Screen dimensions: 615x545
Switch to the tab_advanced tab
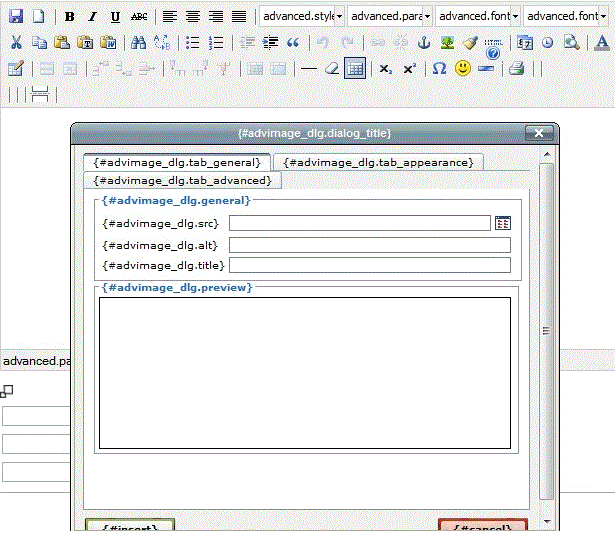point(182,180)
